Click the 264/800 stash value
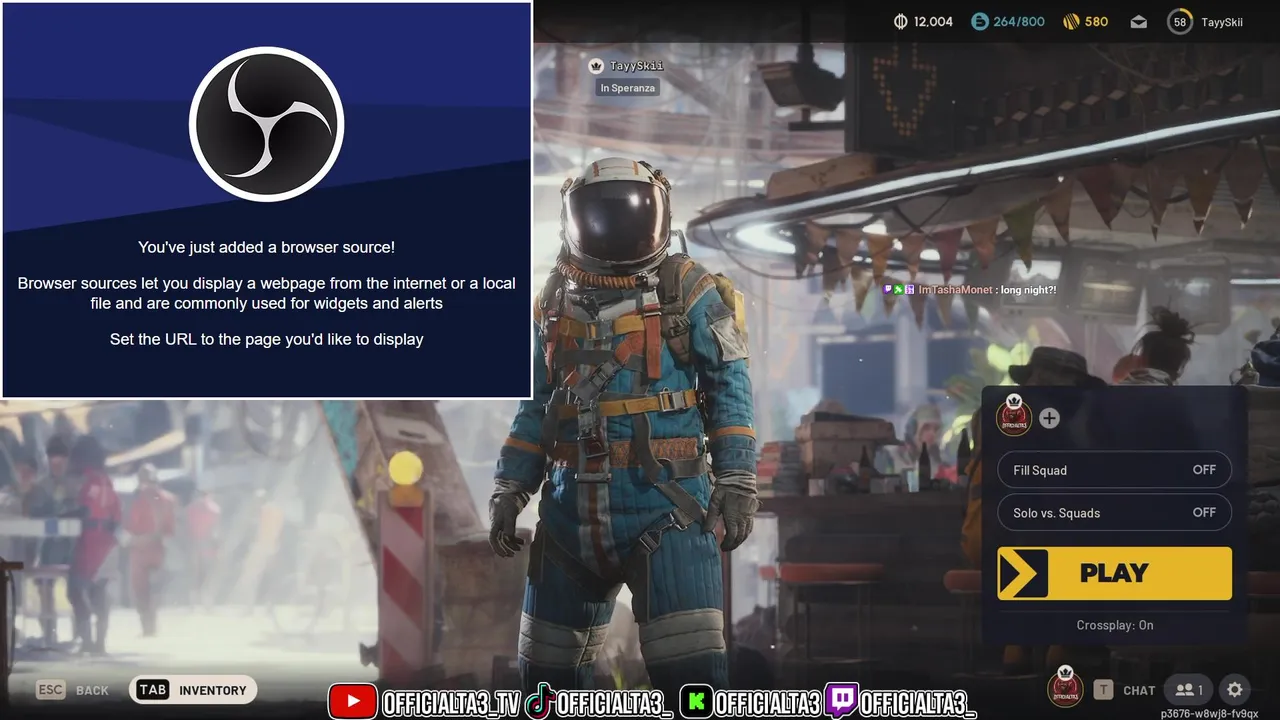 pyautogui.click(x=1019, y=22)
